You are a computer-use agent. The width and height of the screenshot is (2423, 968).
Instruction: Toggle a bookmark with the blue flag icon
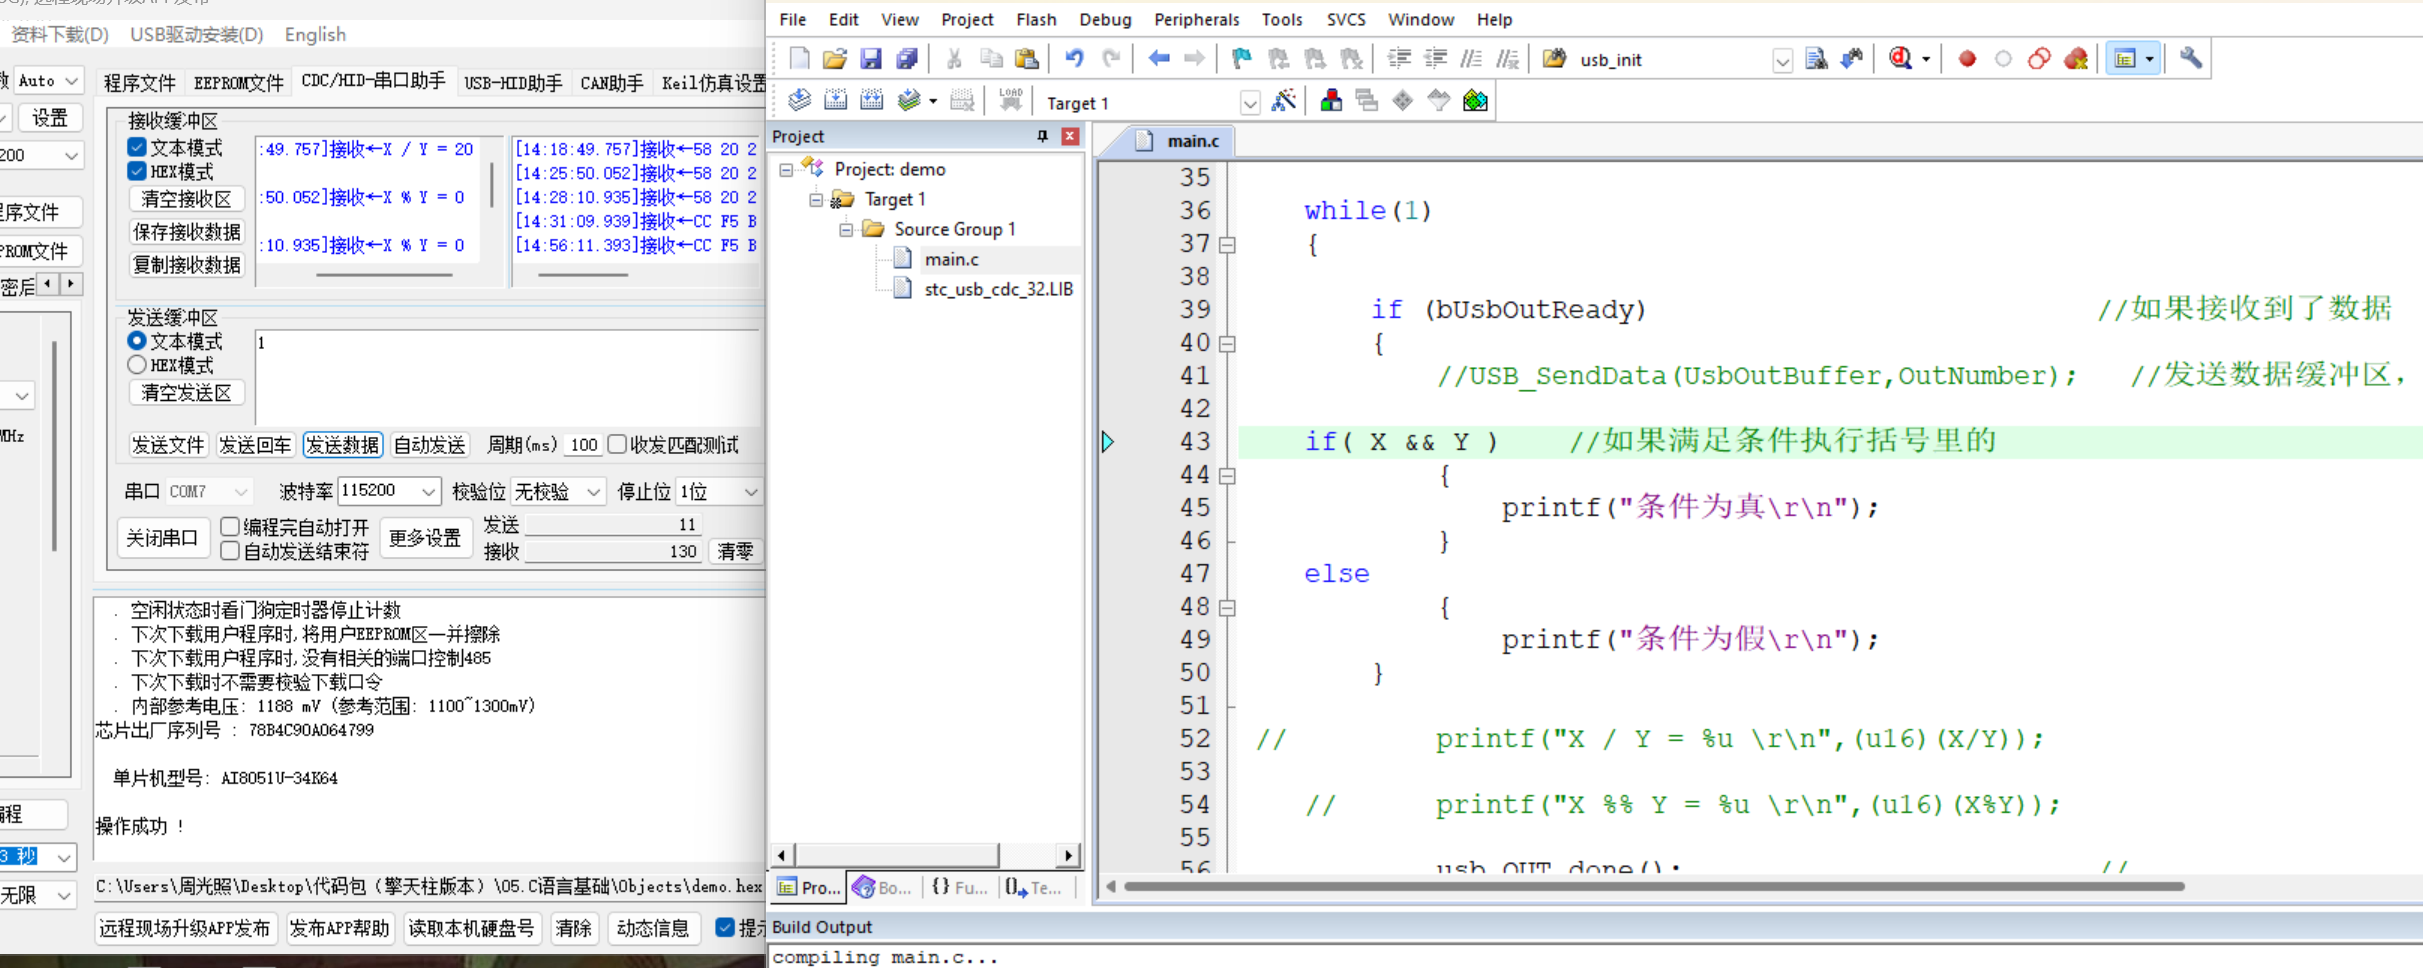point(1242,58)
